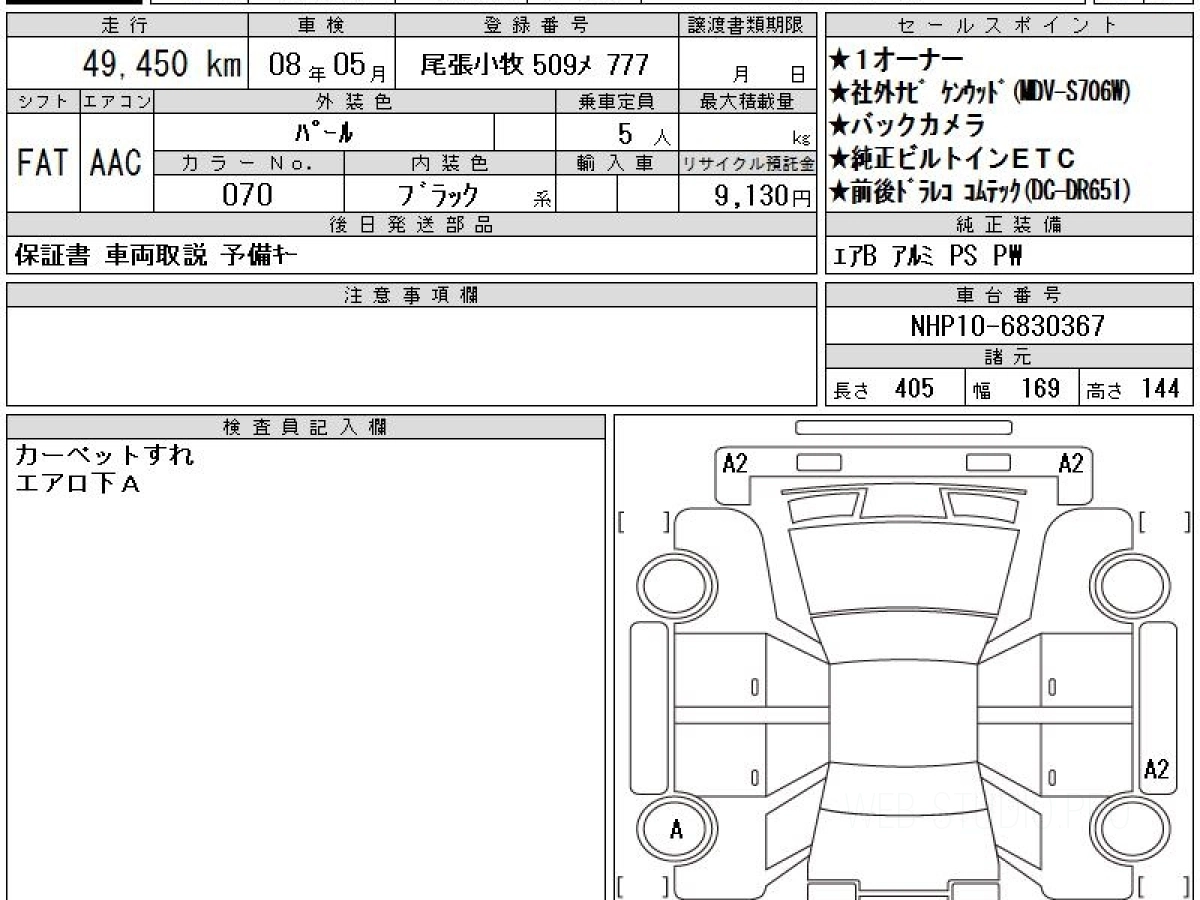Select the パール exterior color value
This screenshot has width=1200, height=900.
[325, 133]
